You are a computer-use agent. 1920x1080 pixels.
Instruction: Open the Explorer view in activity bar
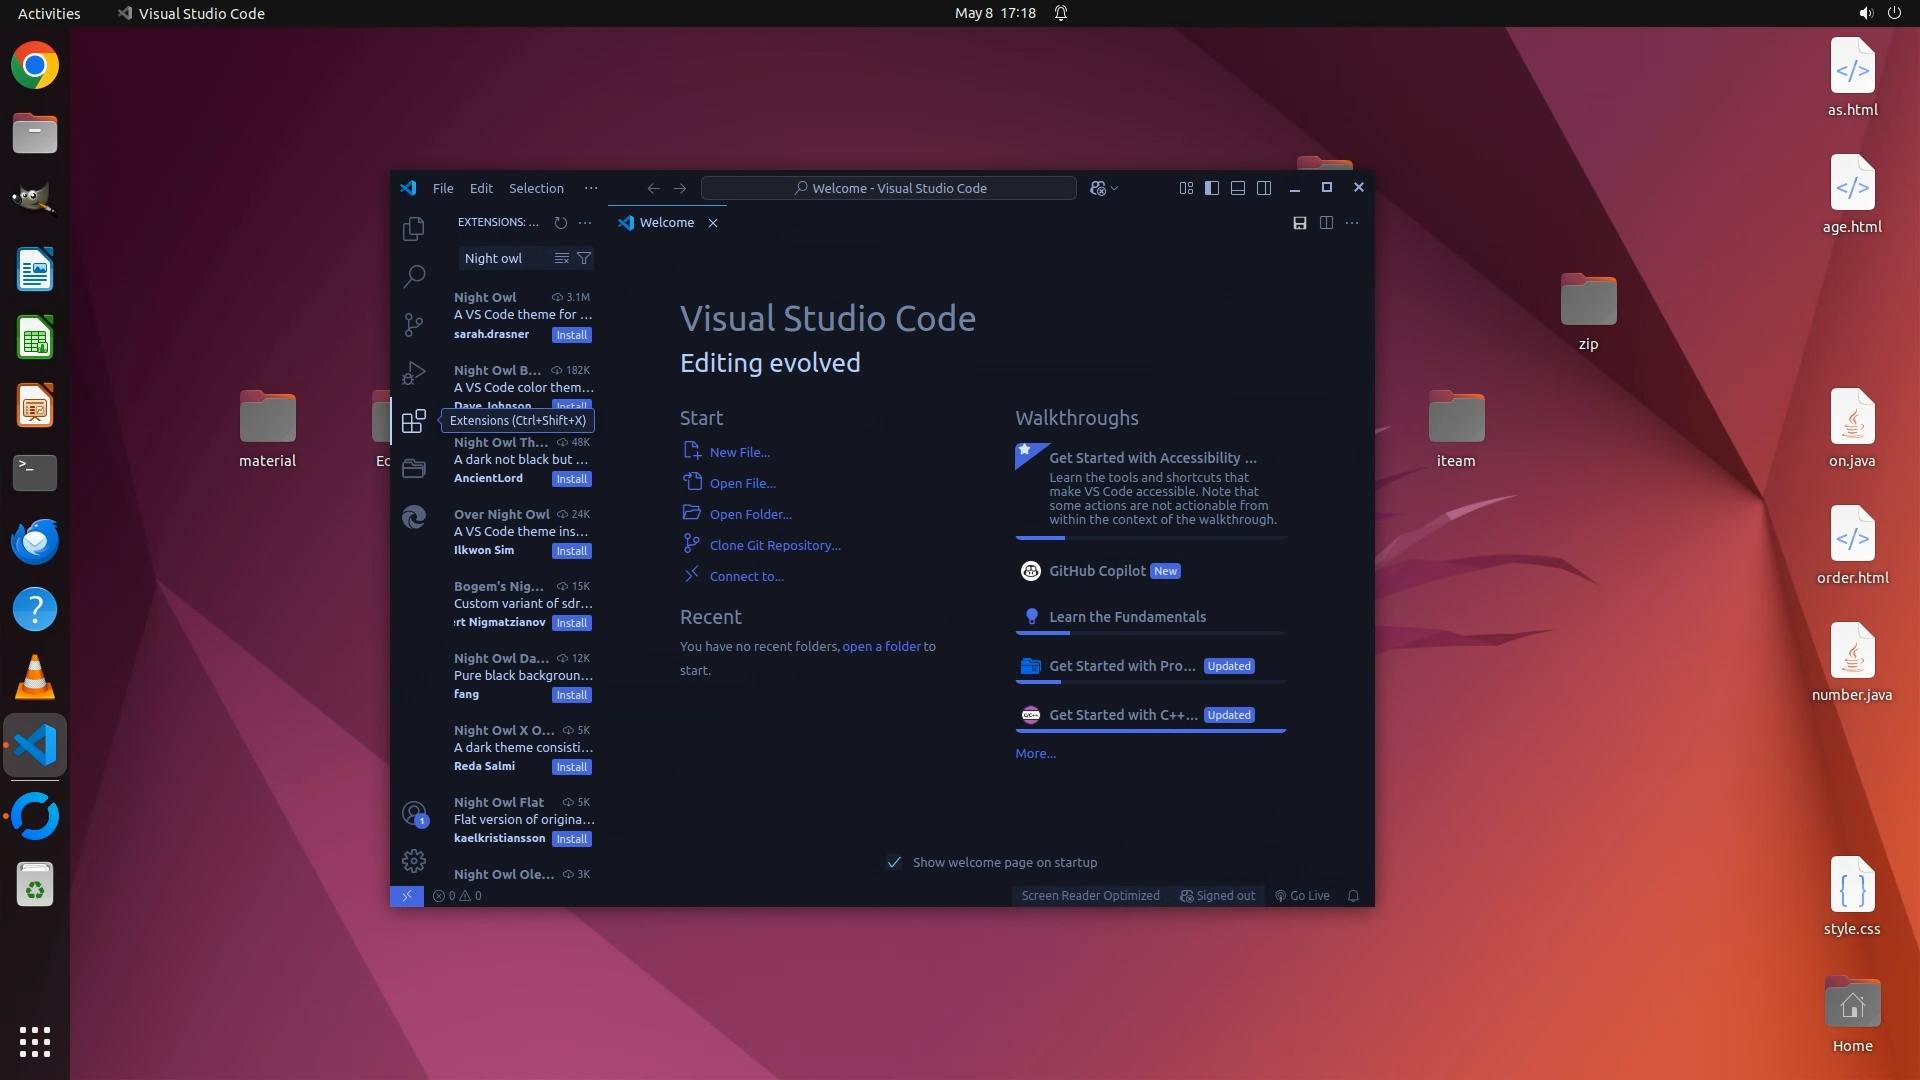413,229
